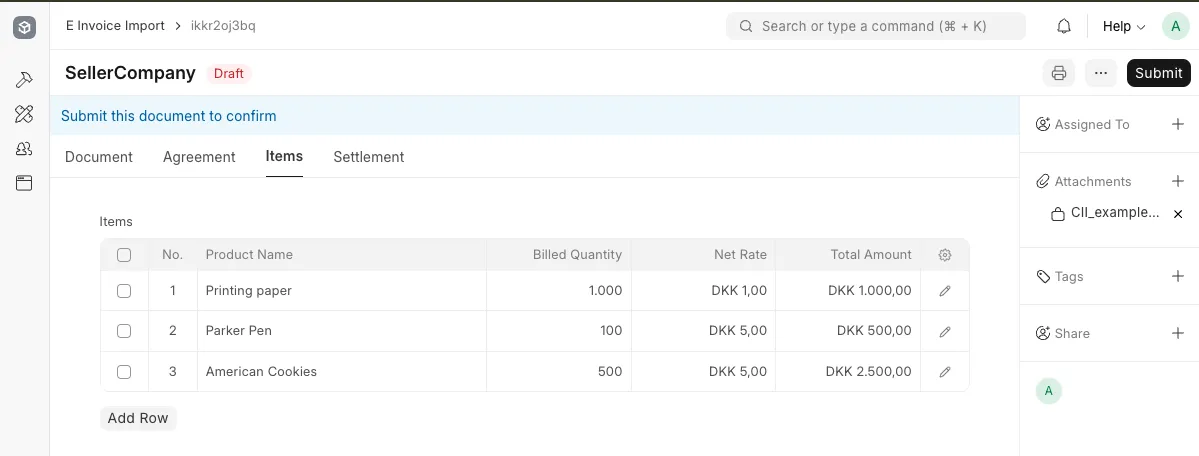
Task: Add a tag using the Tags plus
Action: (1178, 276)
